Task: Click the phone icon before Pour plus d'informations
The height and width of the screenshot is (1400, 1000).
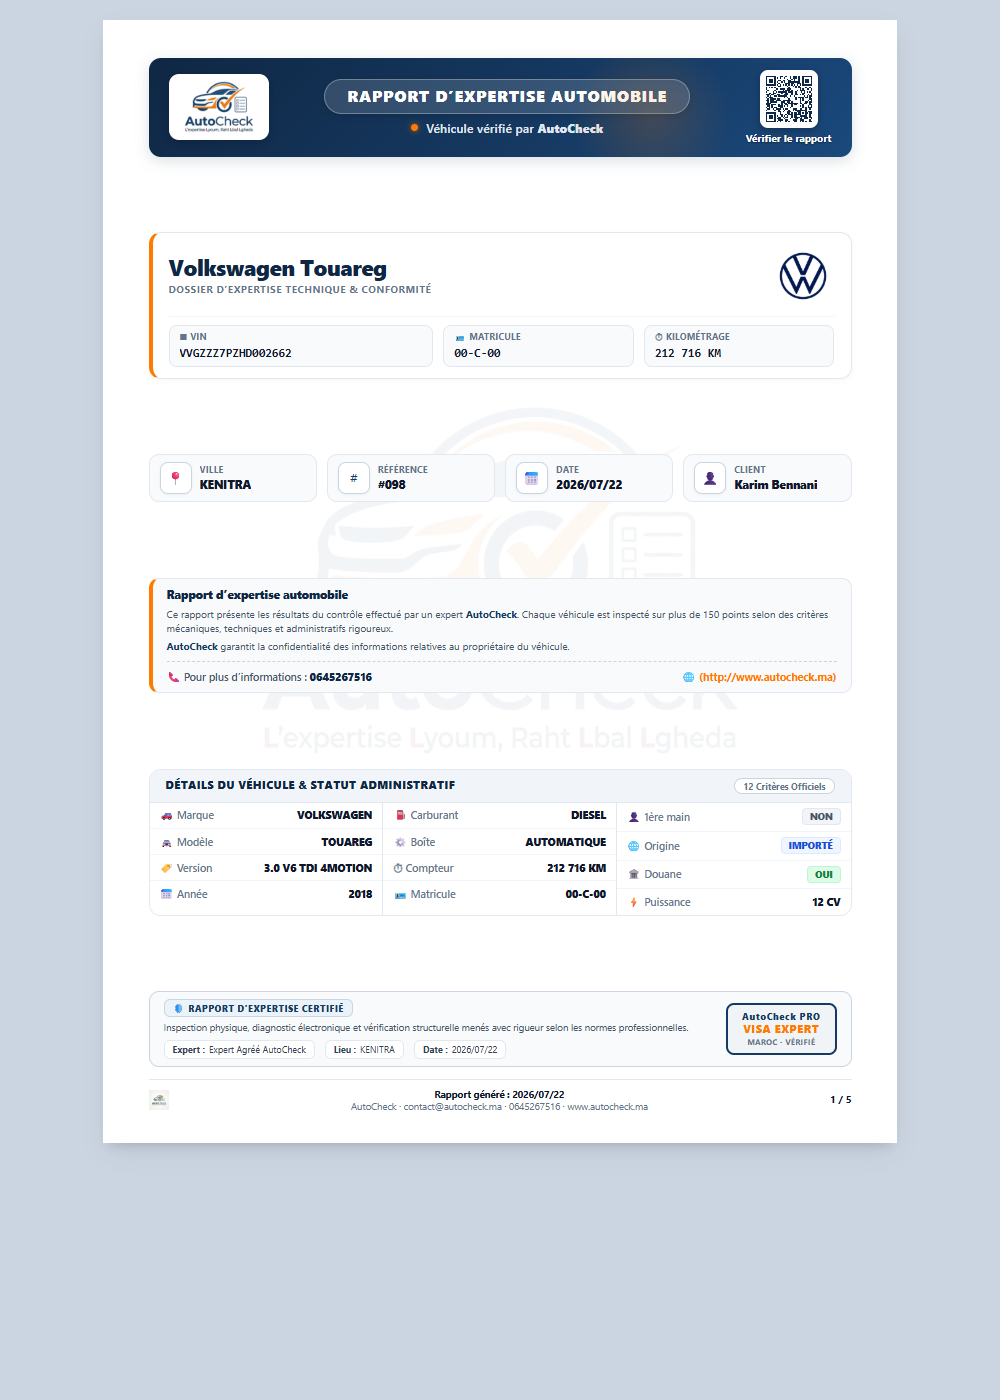Action: click(173, 677)
